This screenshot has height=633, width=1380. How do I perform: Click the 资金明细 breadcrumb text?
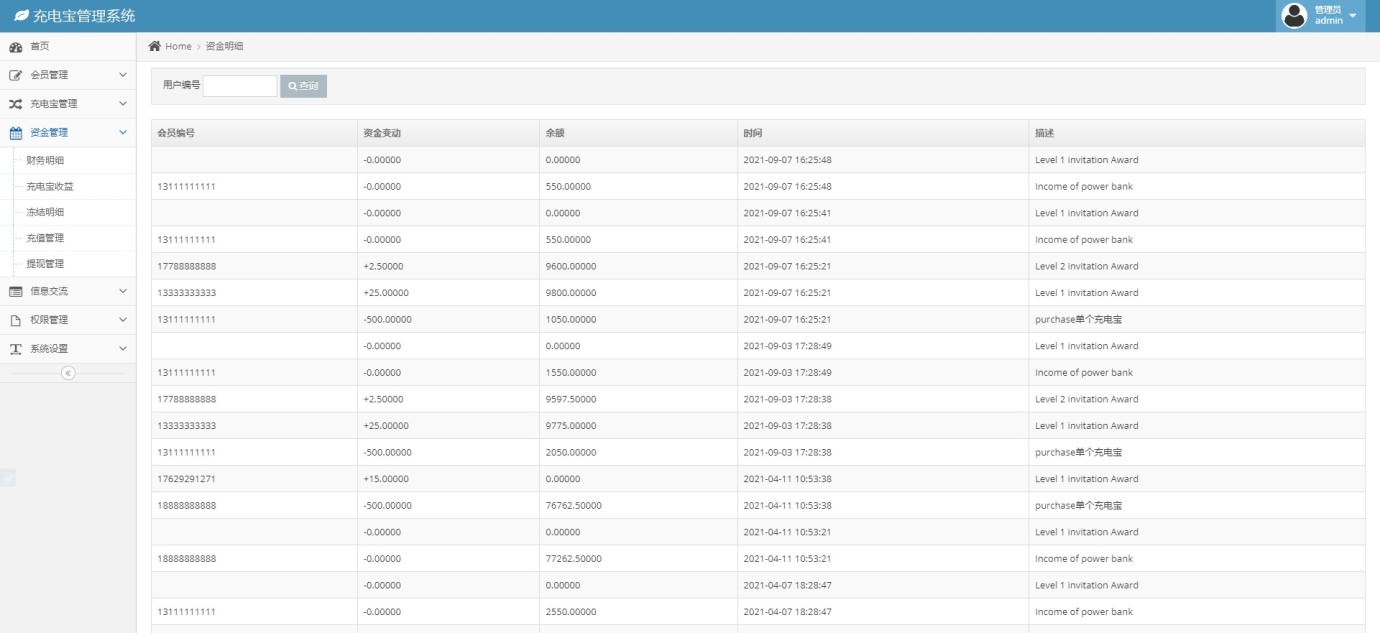point(224,47)
